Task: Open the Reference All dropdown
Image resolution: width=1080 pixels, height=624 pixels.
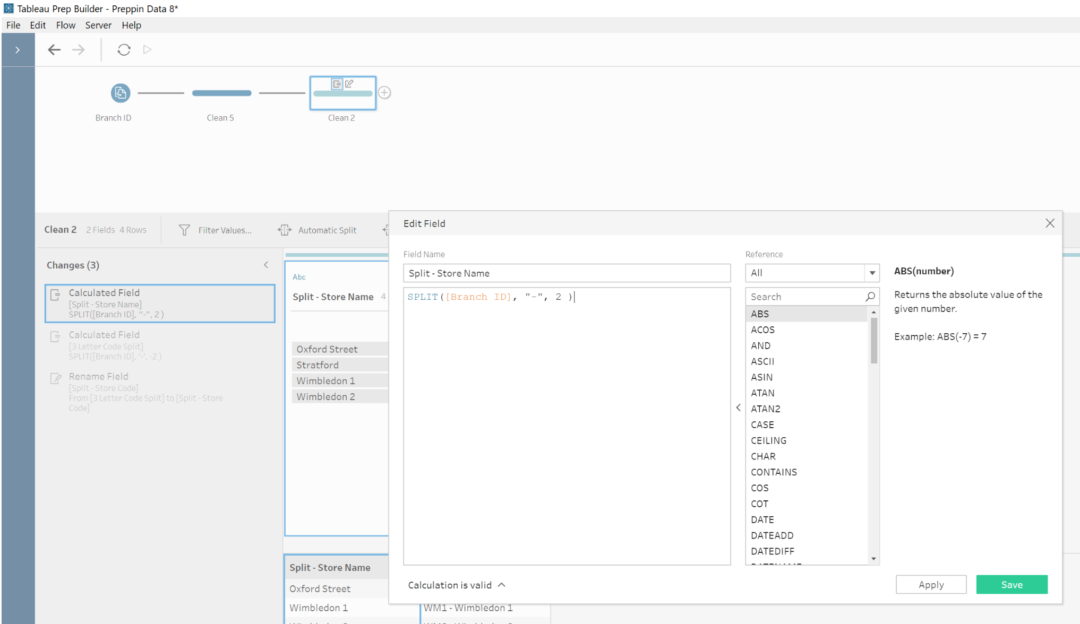Action: (x=870, y=272)
